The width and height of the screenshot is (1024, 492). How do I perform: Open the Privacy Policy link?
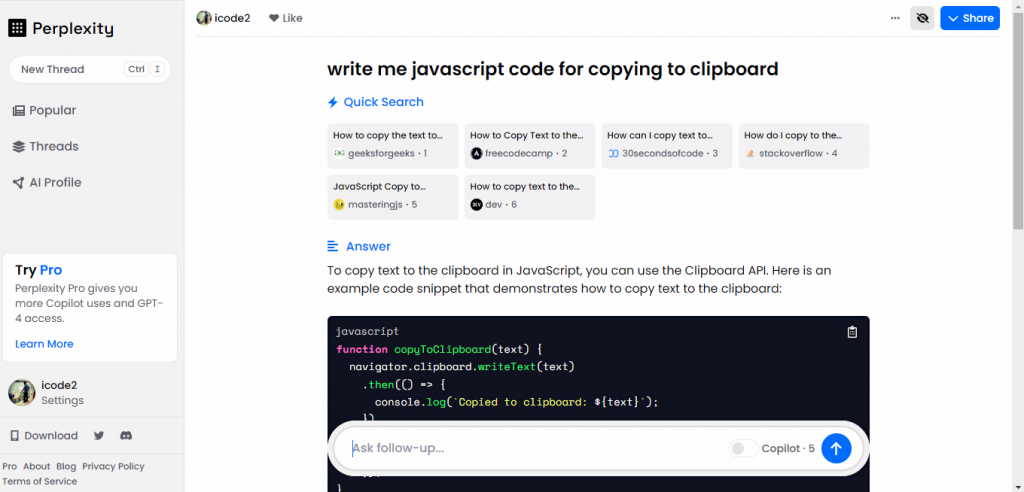tap(114, 467)
